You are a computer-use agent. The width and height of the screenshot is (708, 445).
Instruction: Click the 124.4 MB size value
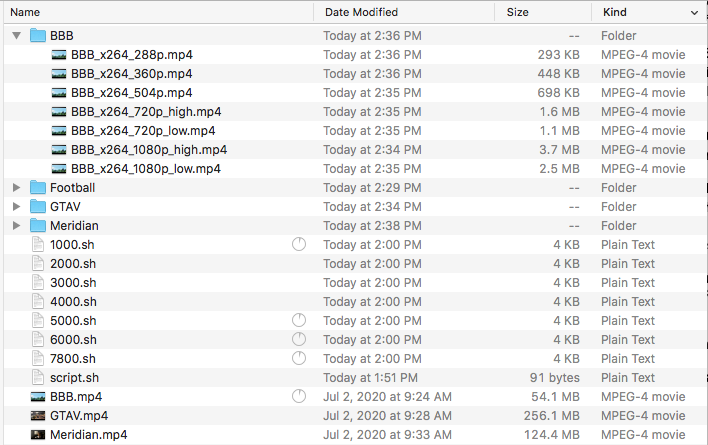pos(552,435)
